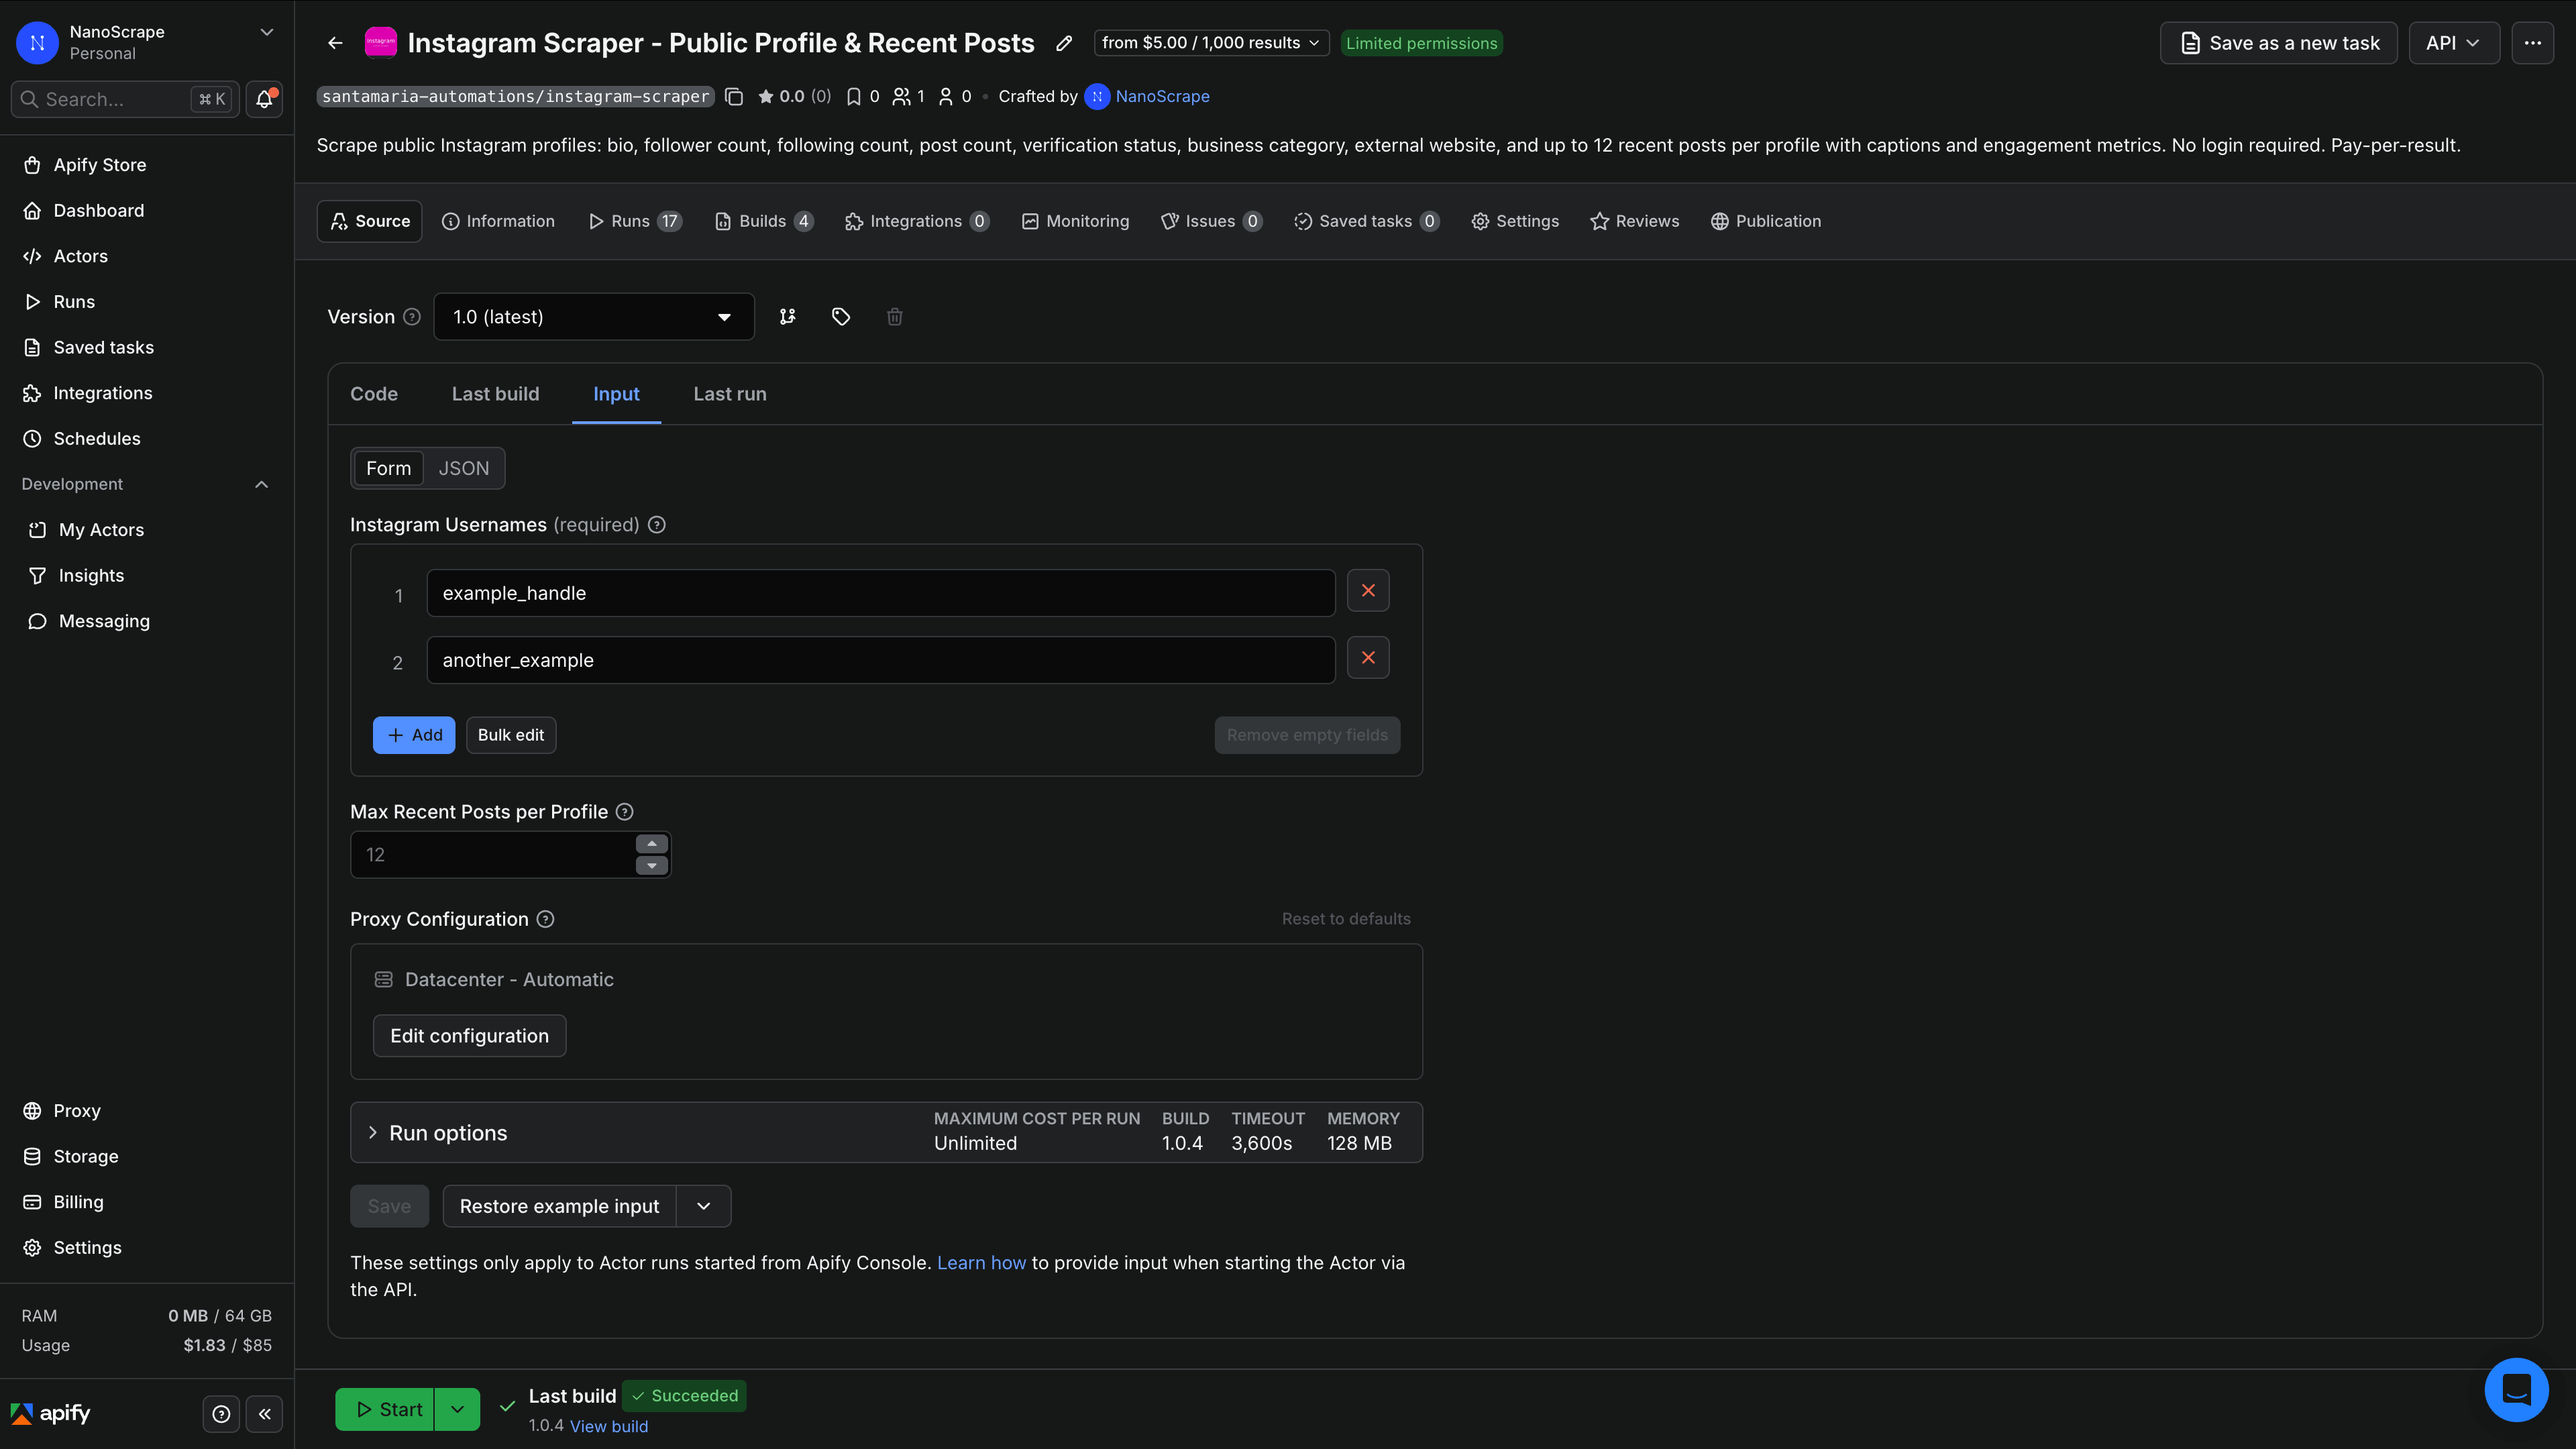Click Edit configuration for proxy

coord(469,1036)
